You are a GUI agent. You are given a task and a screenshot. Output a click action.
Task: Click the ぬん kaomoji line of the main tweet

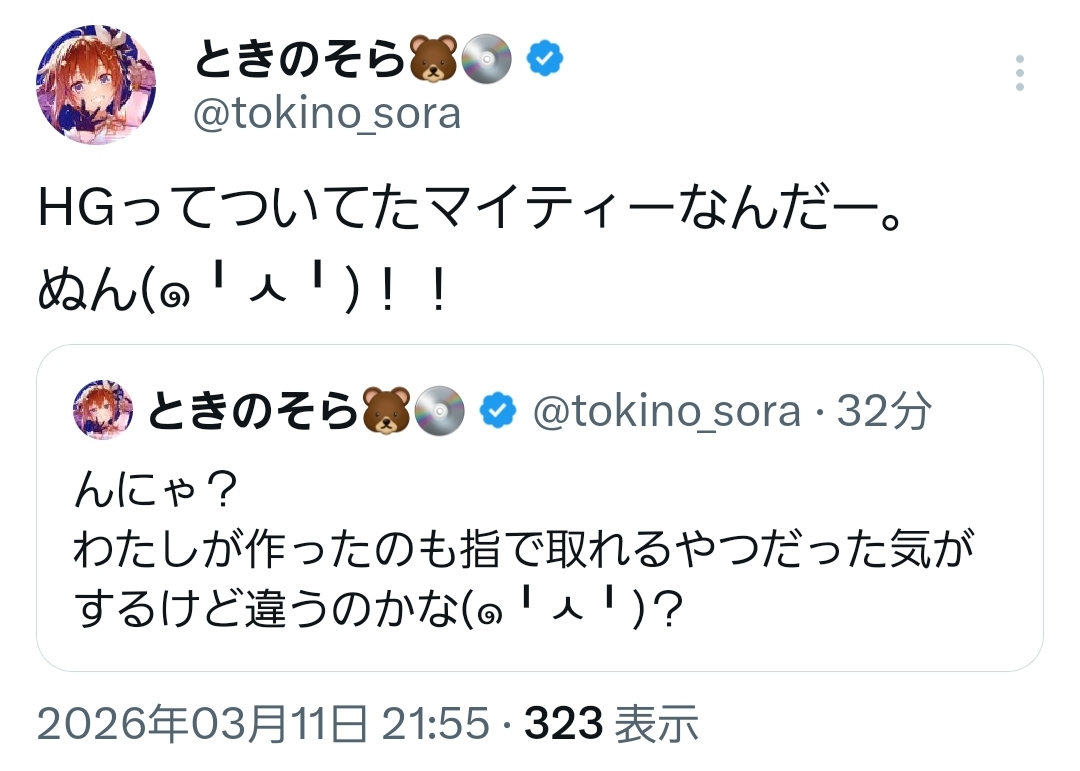(240, 290)
